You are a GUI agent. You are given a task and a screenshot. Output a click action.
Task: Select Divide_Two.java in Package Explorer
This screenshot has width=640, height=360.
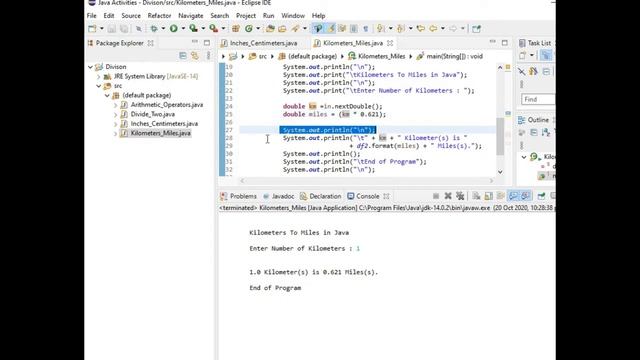[153, 114]
